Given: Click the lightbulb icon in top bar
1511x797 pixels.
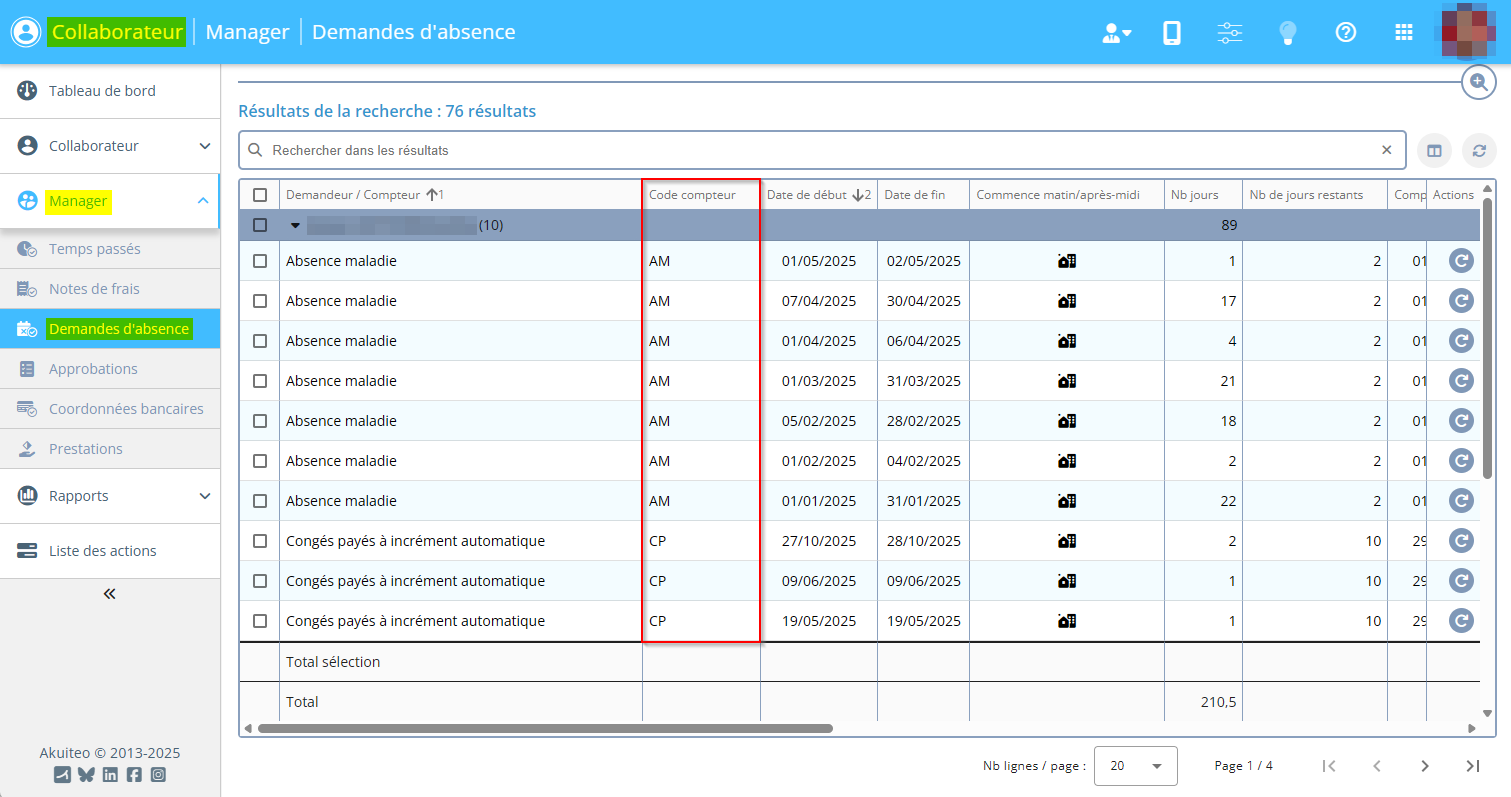Looking at the screenshot, I should point(1288,33).
